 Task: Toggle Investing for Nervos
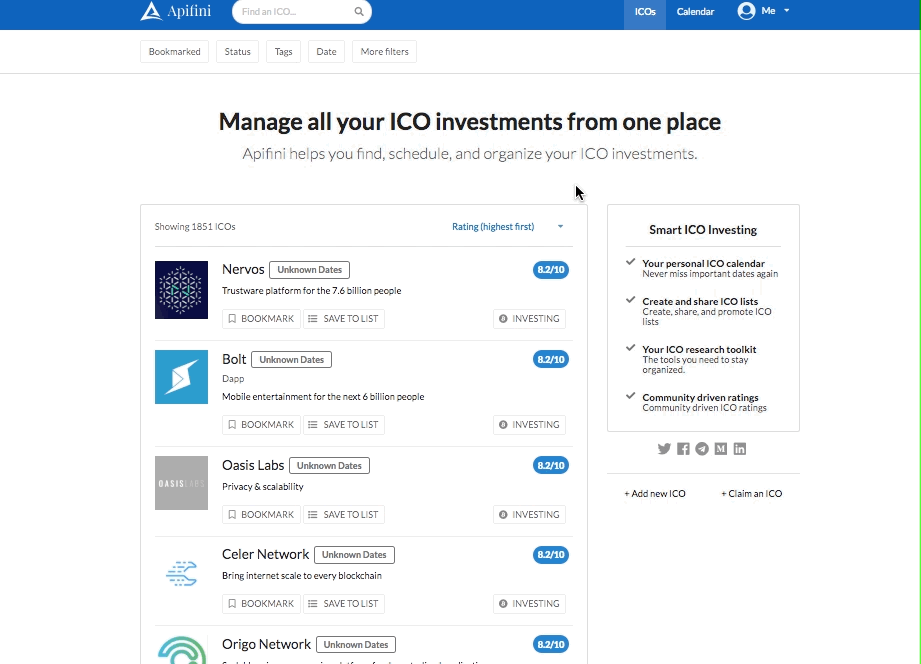(x=529, y=318)
